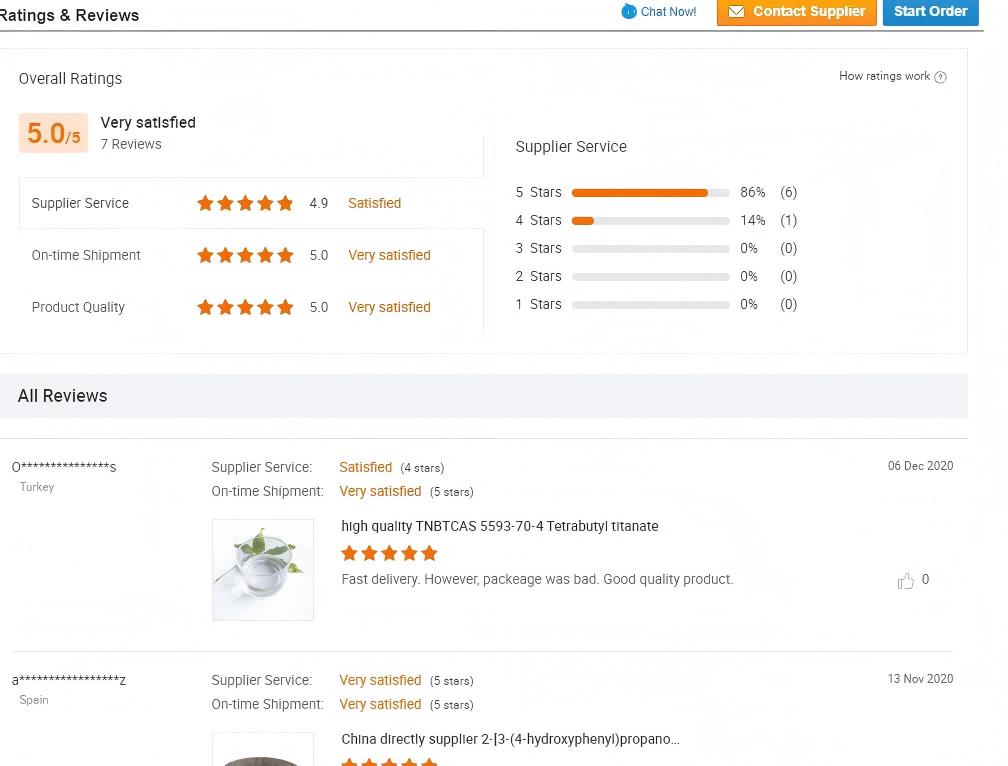The image size is (1008, 766).
Task: Select the On-time Shipment rating row
Action: (x=251, y=255)
